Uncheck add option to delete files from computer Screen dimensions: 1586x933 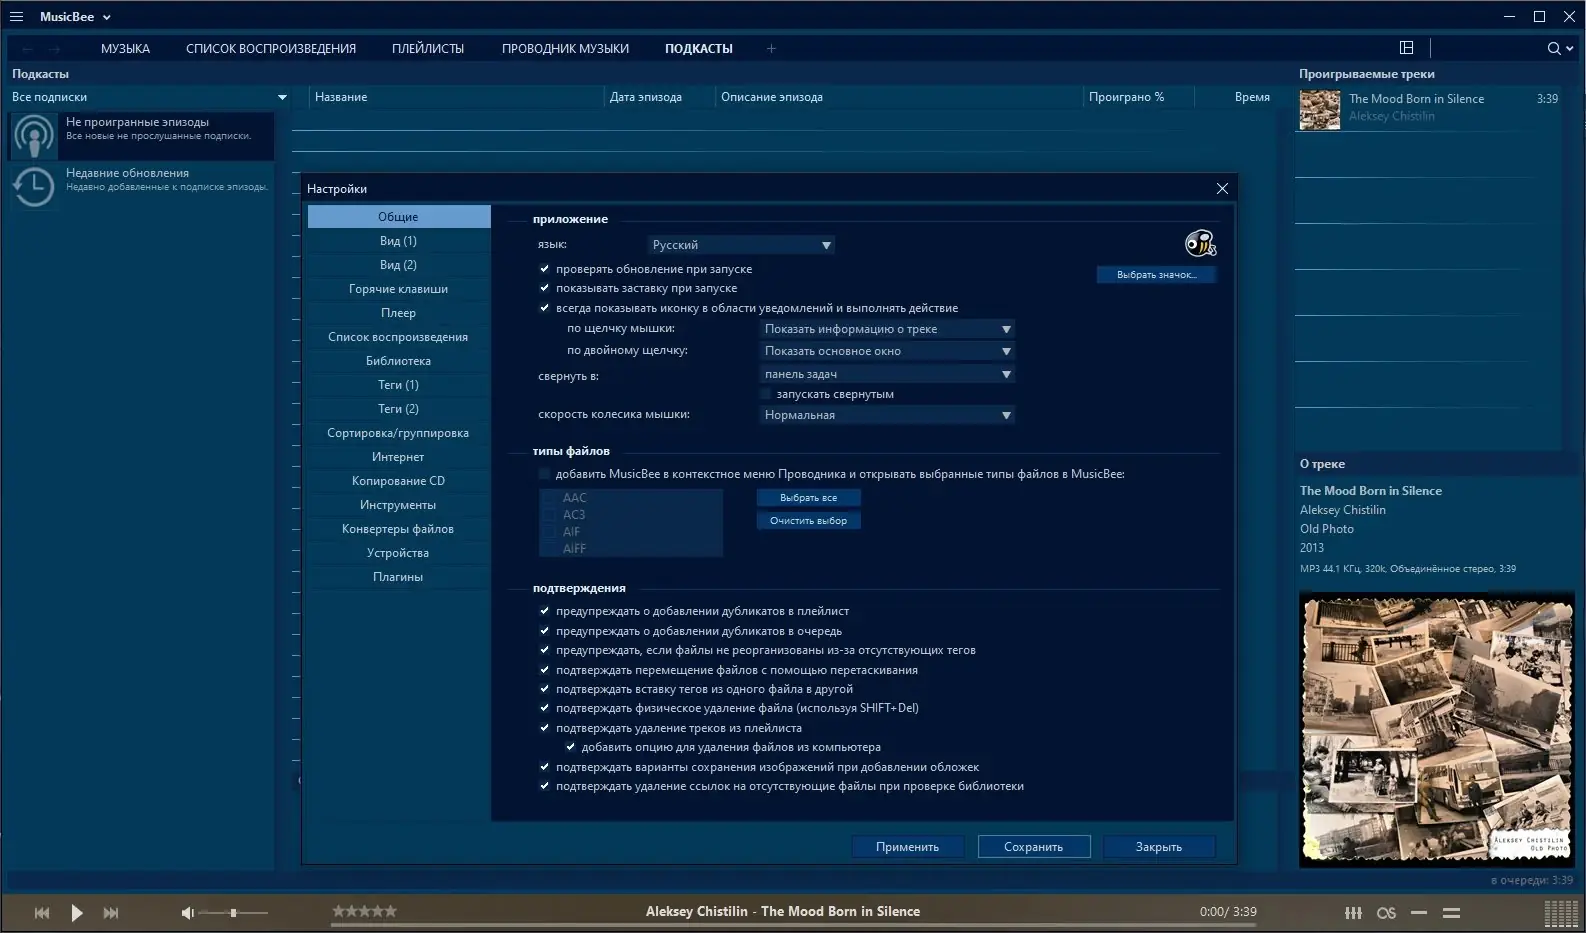click(570, 747)
